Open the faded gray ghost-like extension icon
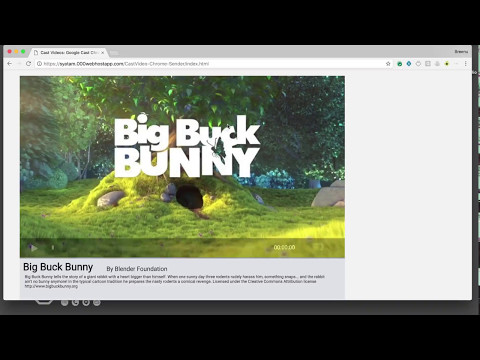Image resolution: width=480 pixels, height=360 pixels. pos(437,64)
